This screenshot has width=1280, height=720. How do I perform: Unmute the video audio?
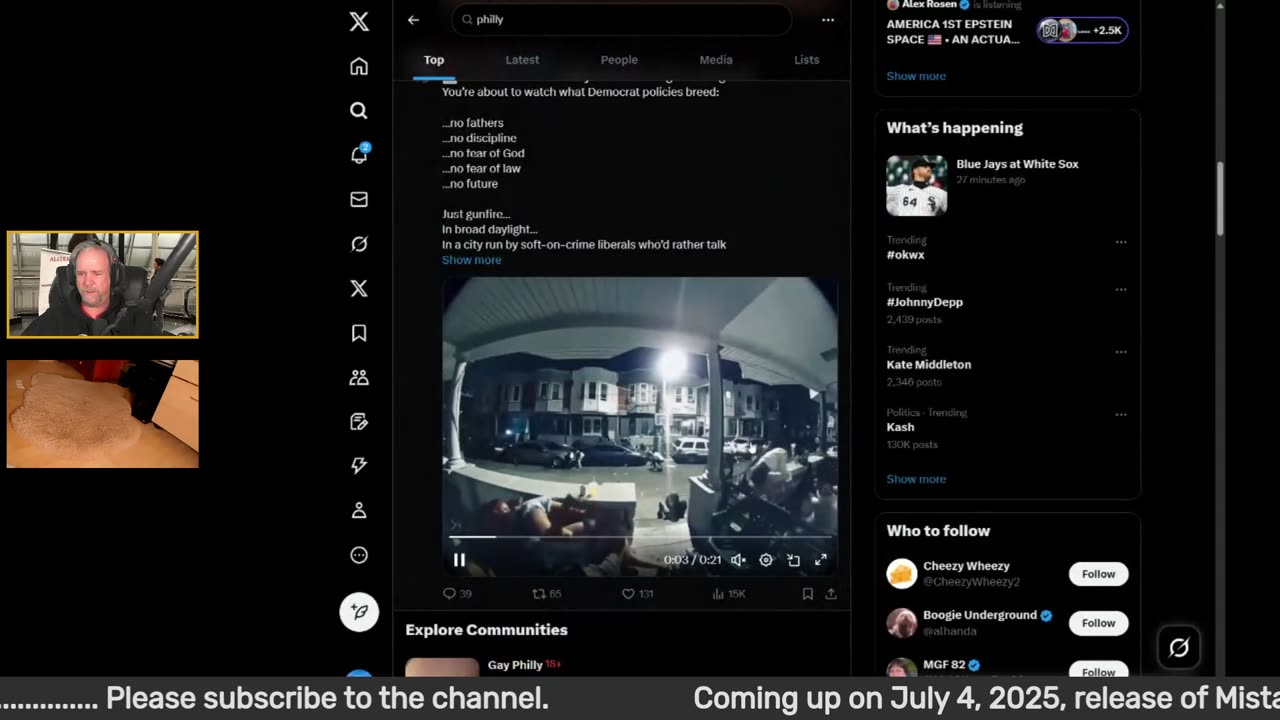738,560
